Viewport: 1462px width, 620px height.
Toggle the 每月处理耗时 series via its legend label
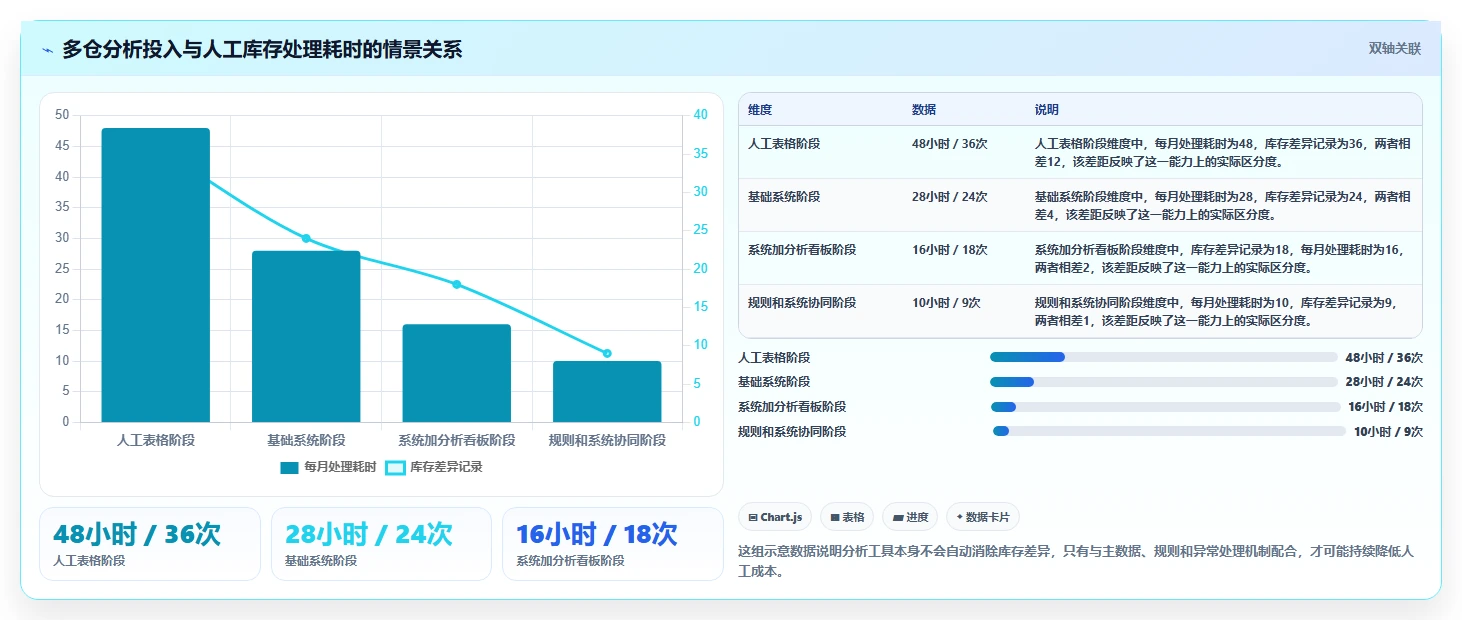coord(340,467)
